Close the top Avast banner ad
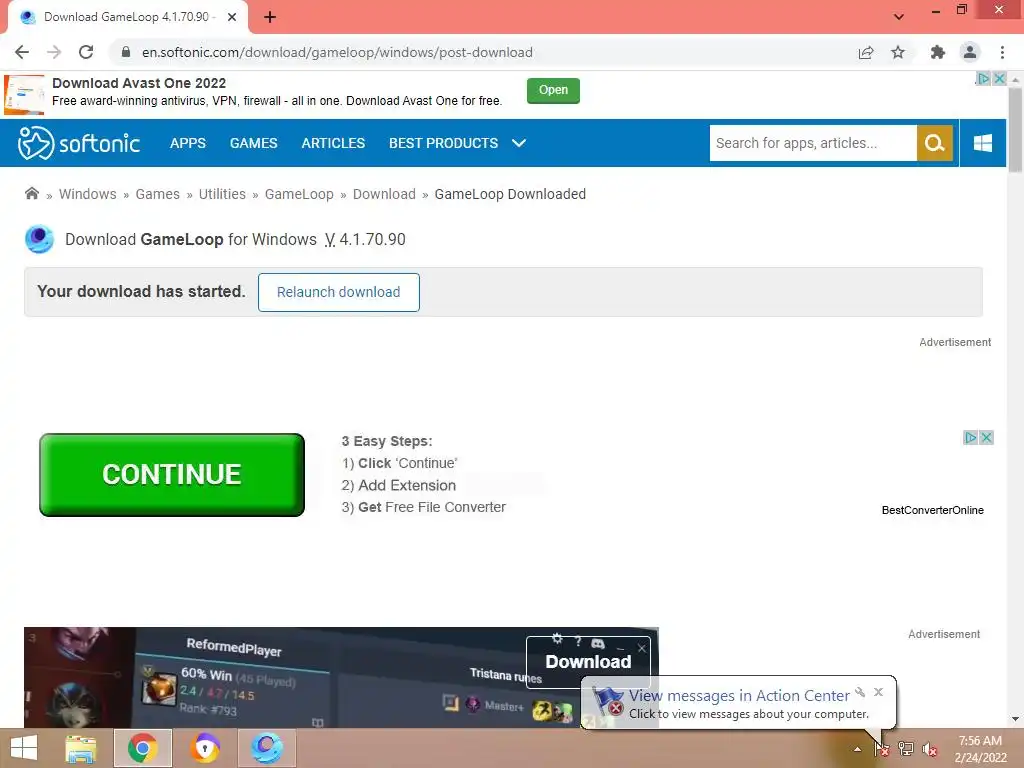Image resolution: width=1024 pixels, height=768 pixels. tap(999, 78)
